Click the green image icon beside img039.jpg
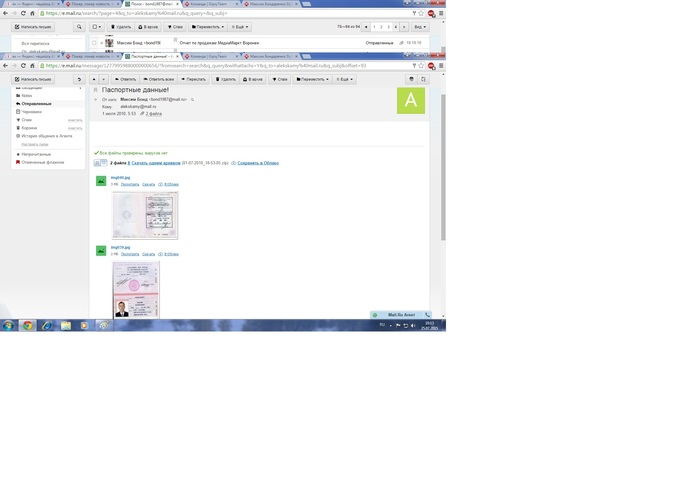Viewport: 700px width, 485px height. [x=101, y=251]
